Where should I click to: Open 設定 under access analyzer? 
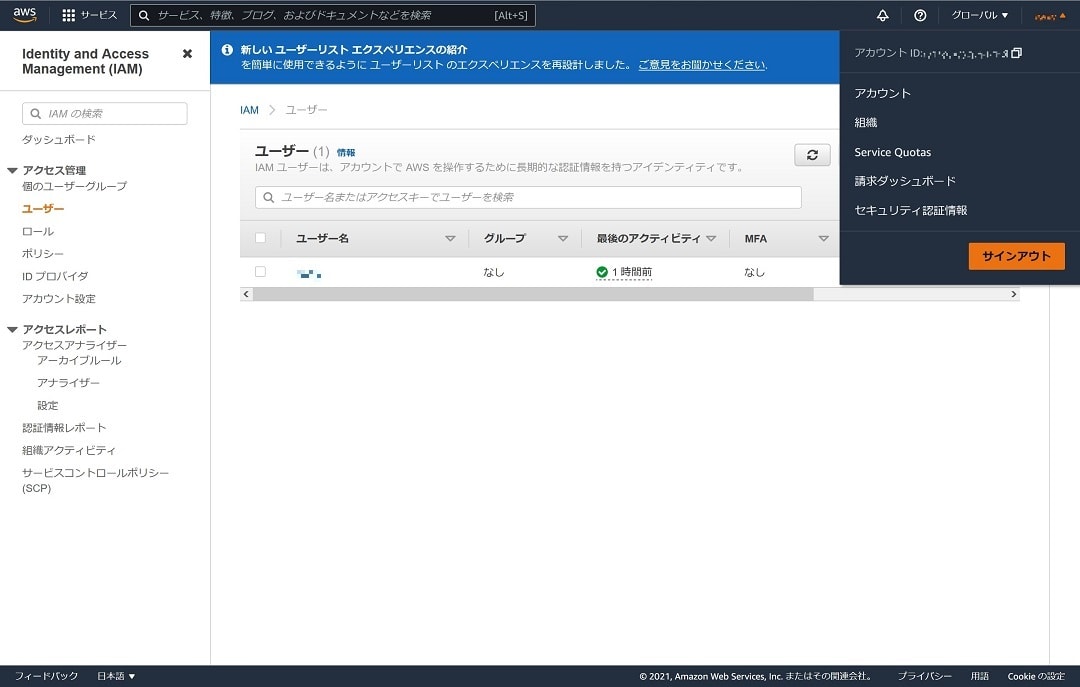pos(48,405)
